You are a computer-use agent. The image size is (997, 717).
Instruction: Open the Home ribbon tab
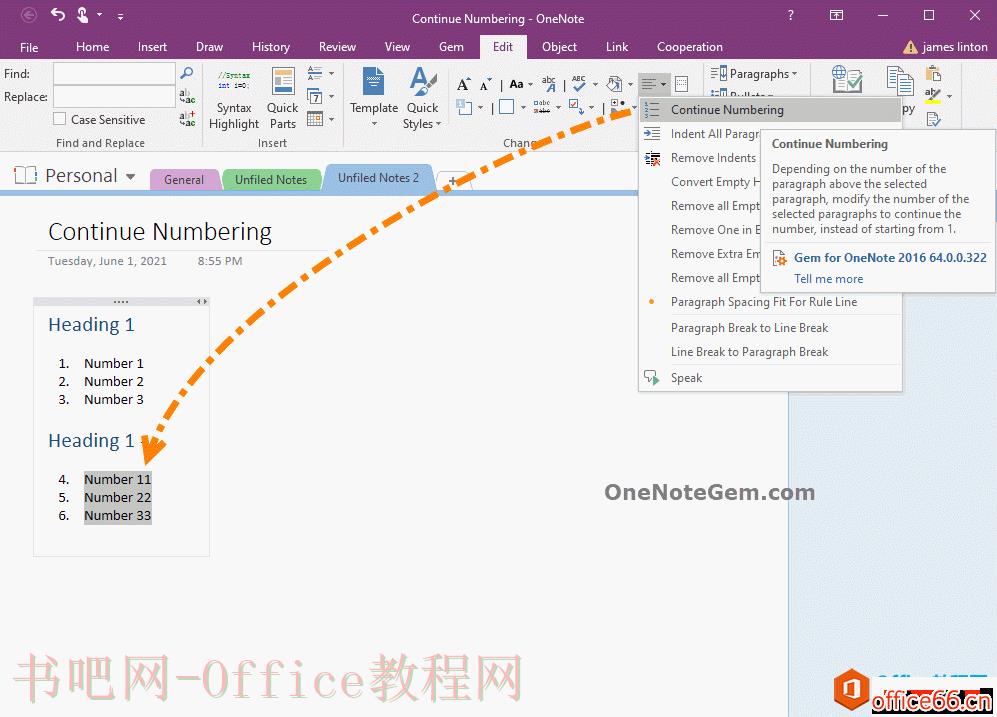pos(92,47)
